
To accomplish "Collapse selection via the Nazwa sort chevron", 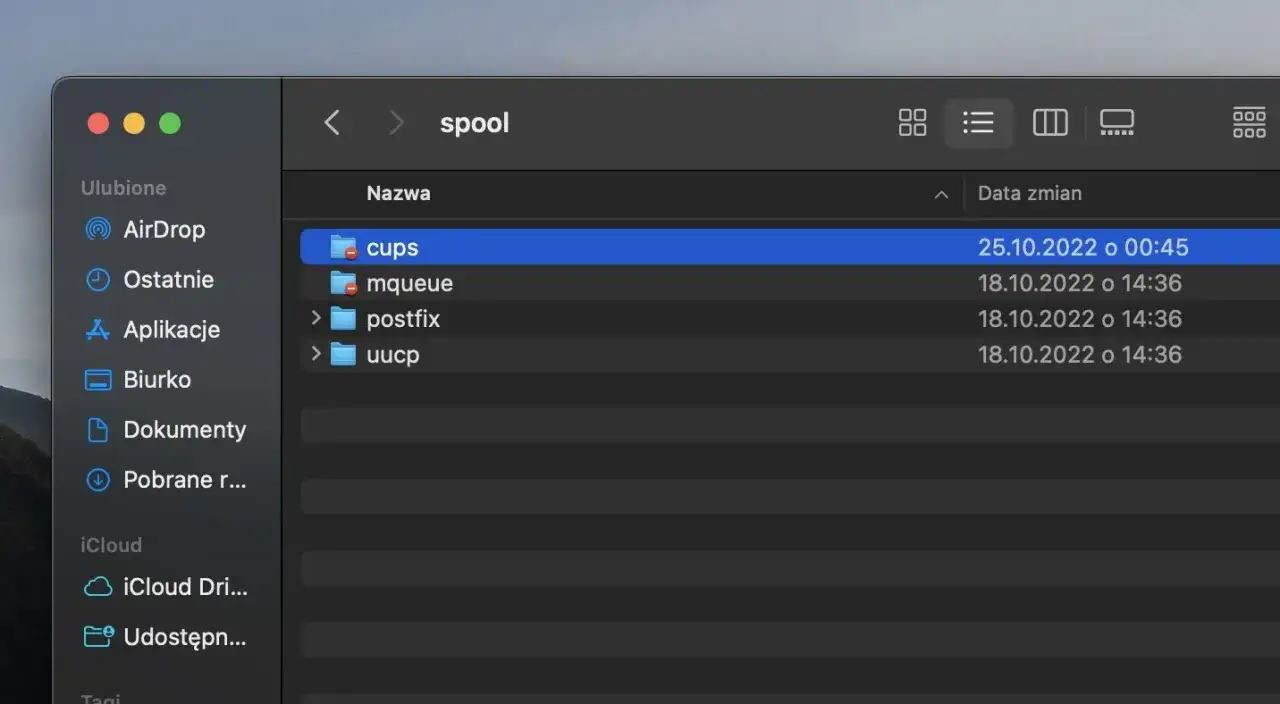I will tap(940, 194).
